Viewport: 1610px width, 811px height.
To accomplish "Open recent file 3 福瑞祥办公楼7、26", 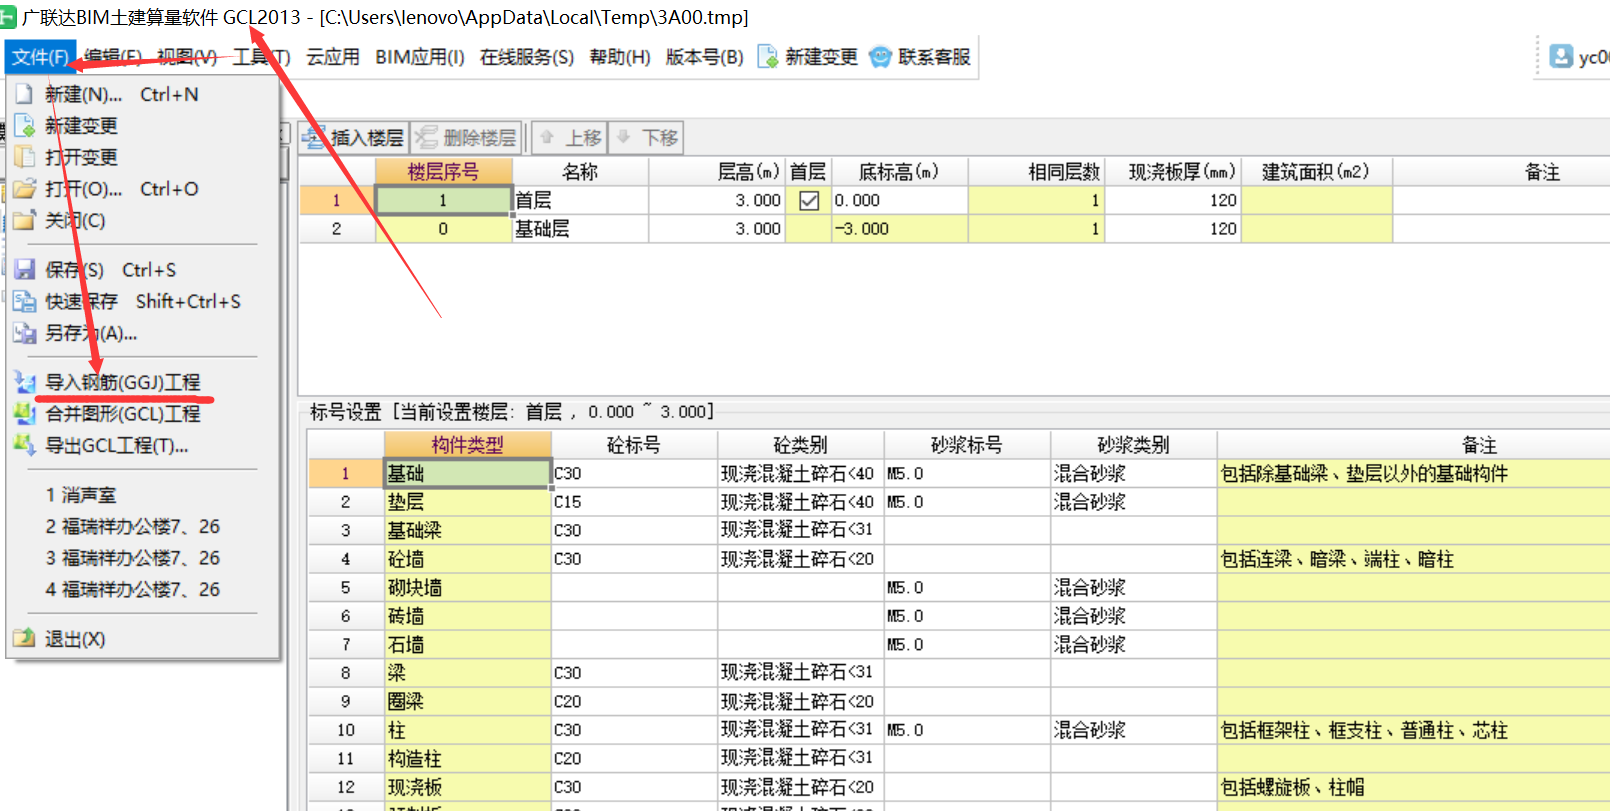I will [142, 558].
